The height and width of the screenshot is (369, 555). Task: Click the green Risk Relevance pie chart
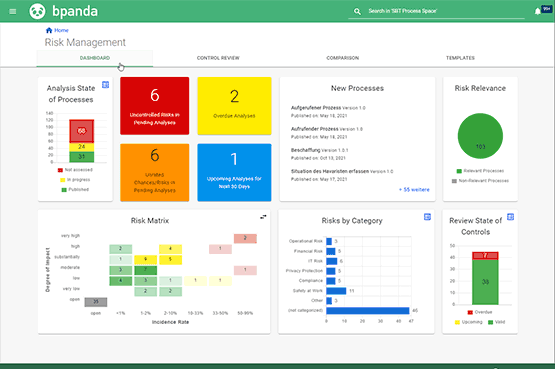(480, 136)
